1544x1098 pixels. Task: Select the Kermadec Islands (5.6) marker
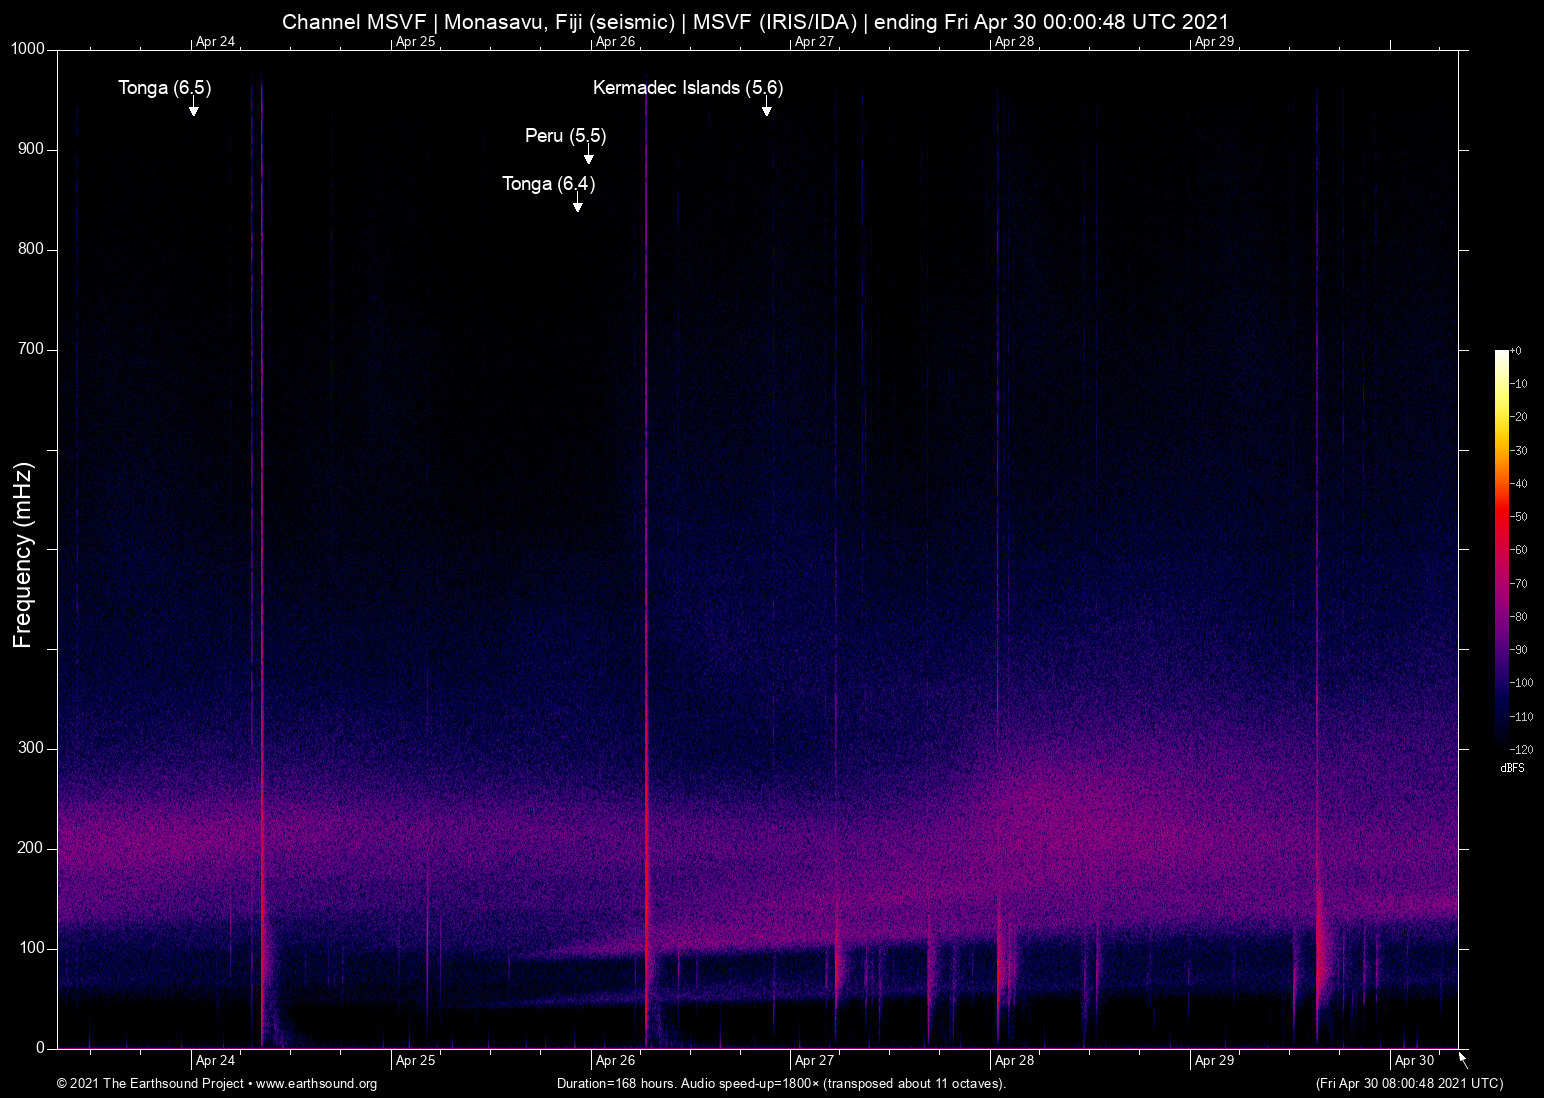[x=688, y=88]
